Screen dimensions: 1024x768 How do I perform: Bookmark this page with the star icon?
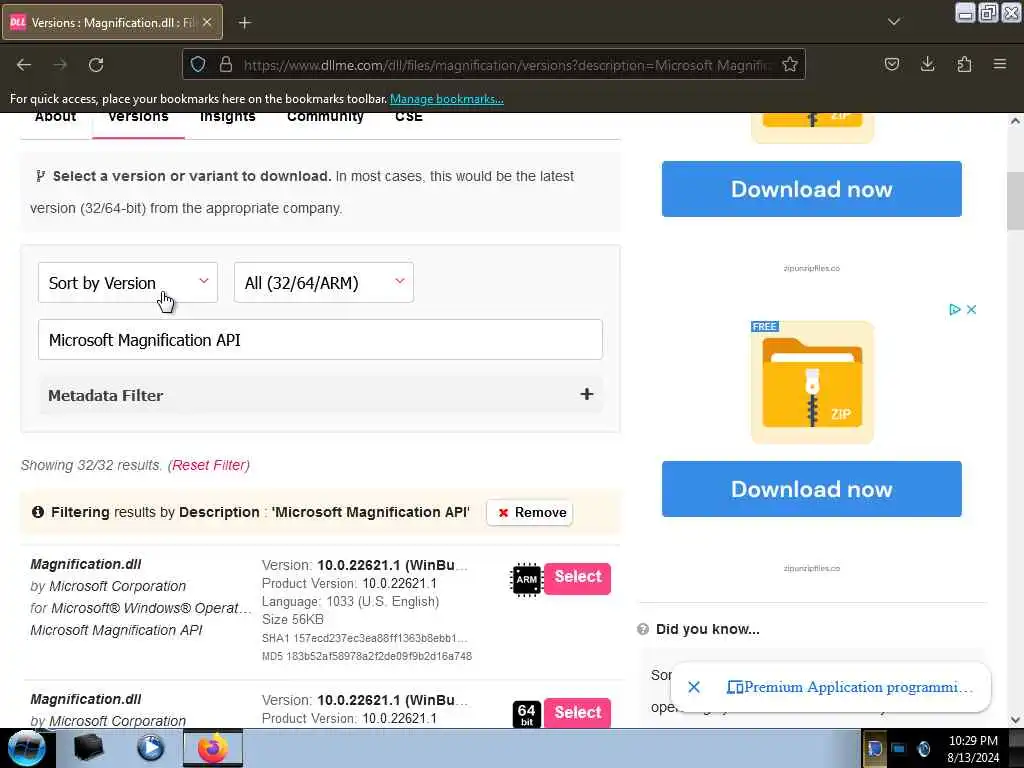point(790,65)
